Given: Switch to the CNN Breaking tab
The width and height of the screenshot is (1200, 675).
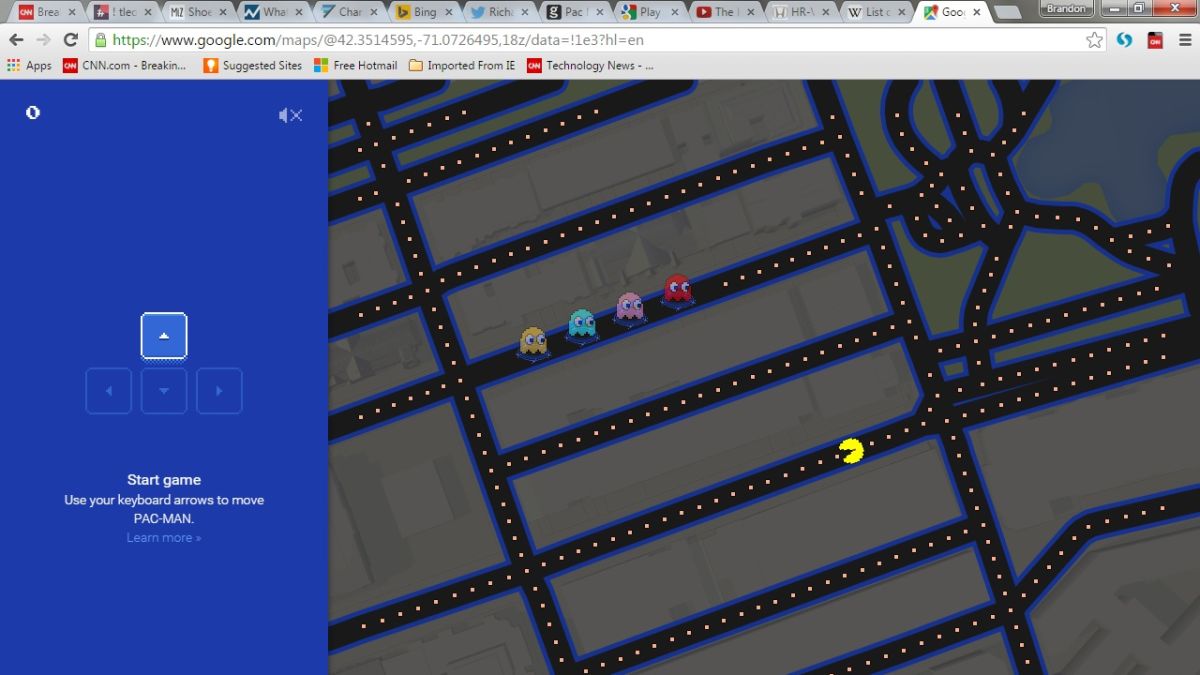Looking at the screenshot, I should [x=45, y=12].
